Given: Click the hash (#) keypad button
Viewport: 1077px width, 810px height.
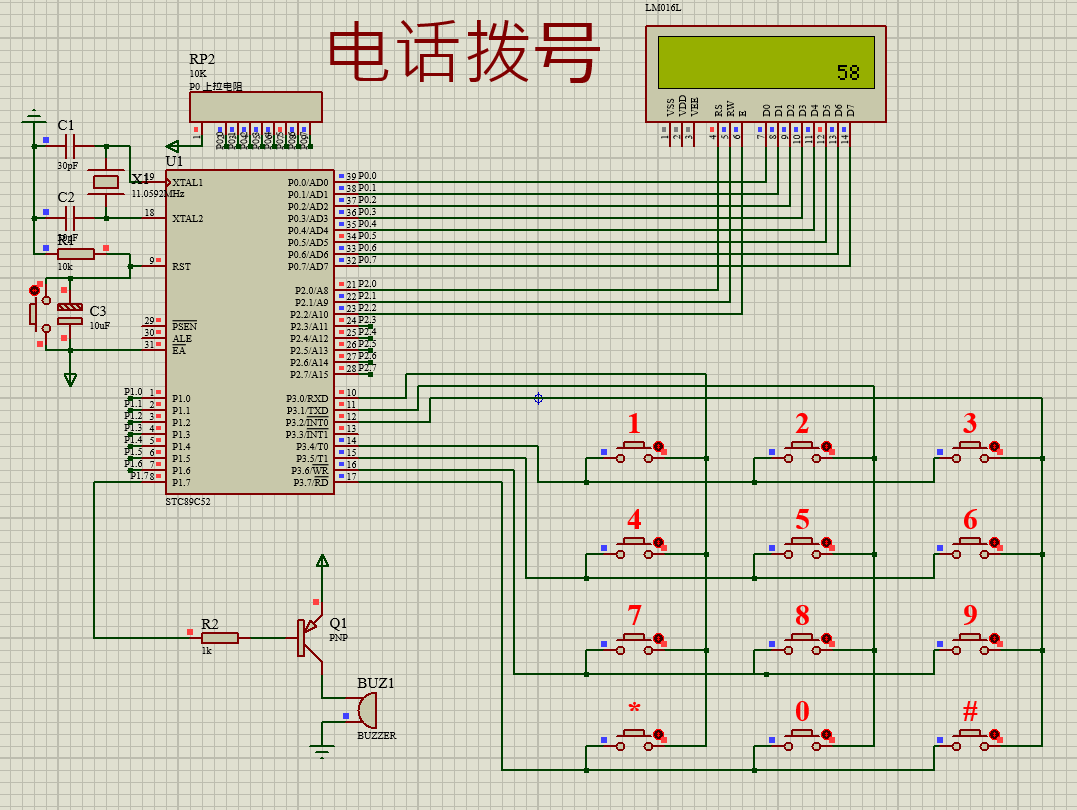Looking at the screenshot, I should click(x=970, y=740).
